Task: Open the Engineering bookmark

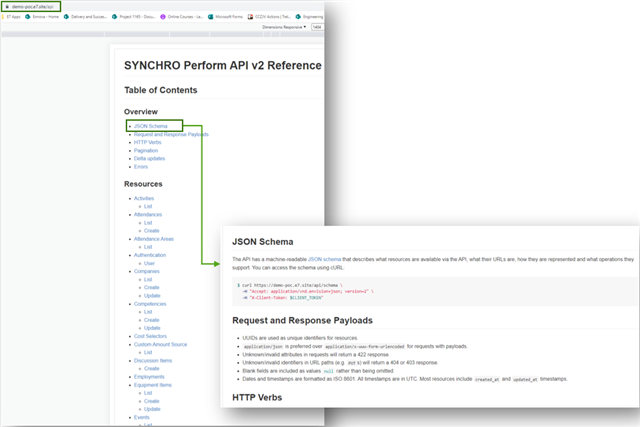Action: click(x=309, y=17)
